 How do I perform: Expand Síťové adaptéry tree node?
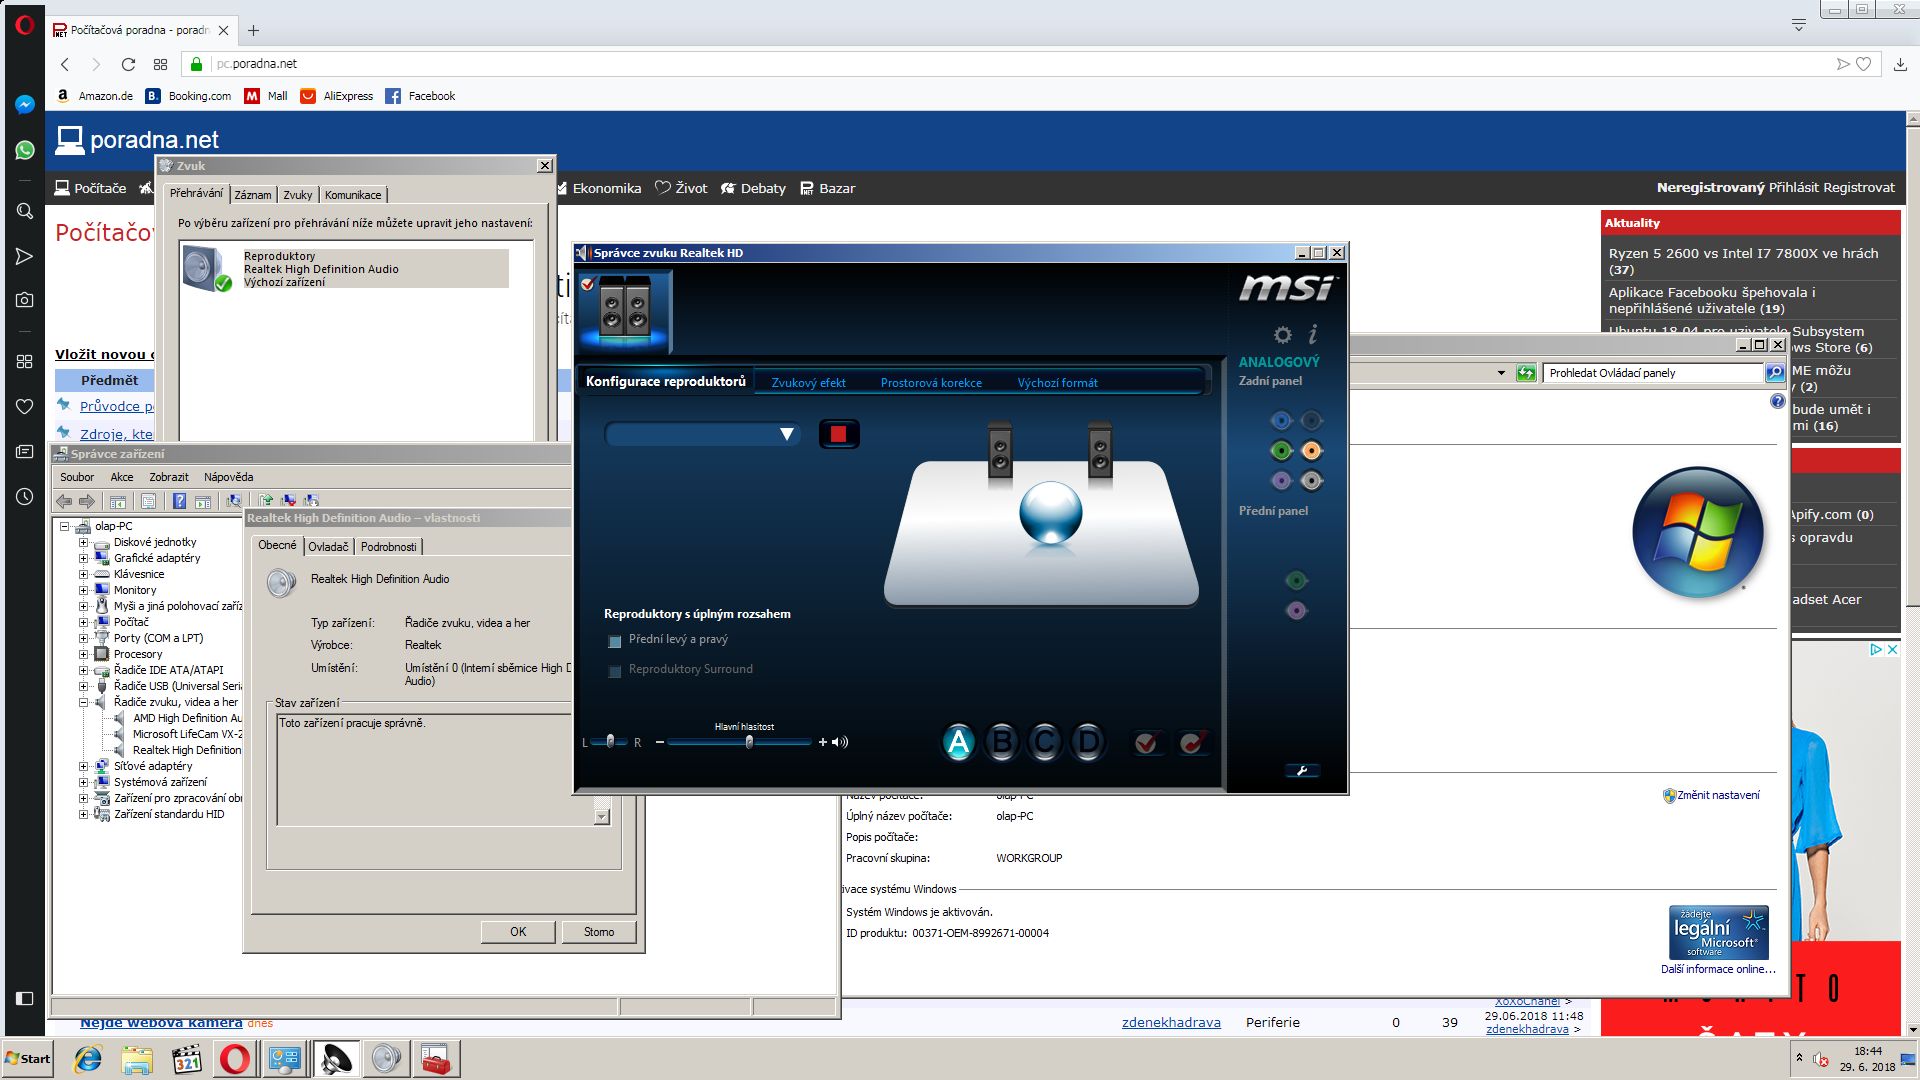click(84, 766)
